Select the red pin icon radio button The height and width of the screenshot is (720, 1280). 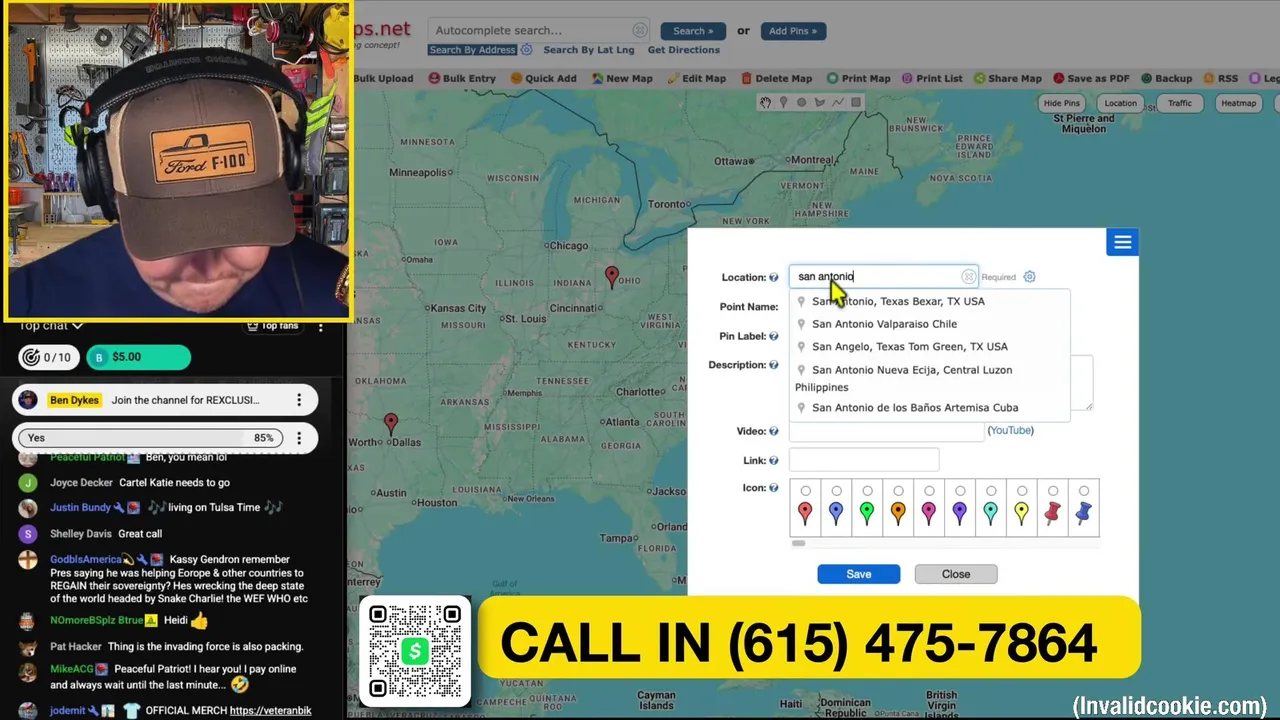pos(805,491)
